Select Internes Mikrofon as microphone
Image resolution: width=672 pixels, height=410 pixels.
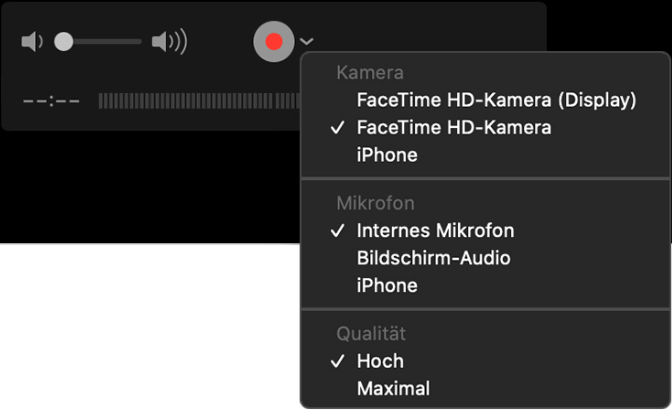pos(435,231)
